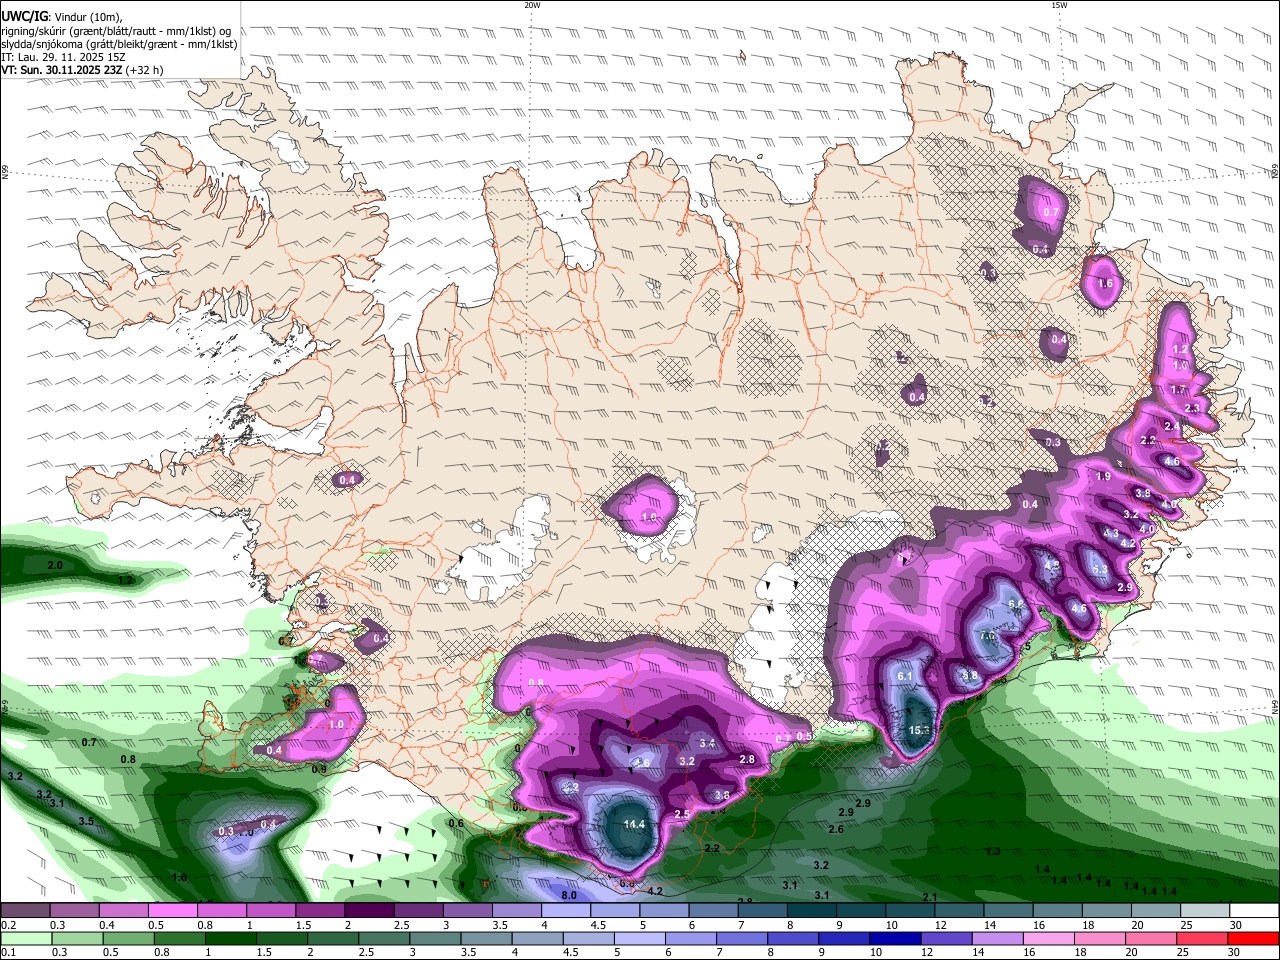Click pale gray 25 swatch in upper legend row
The image size is (1280, 960).
[1205, 911]
